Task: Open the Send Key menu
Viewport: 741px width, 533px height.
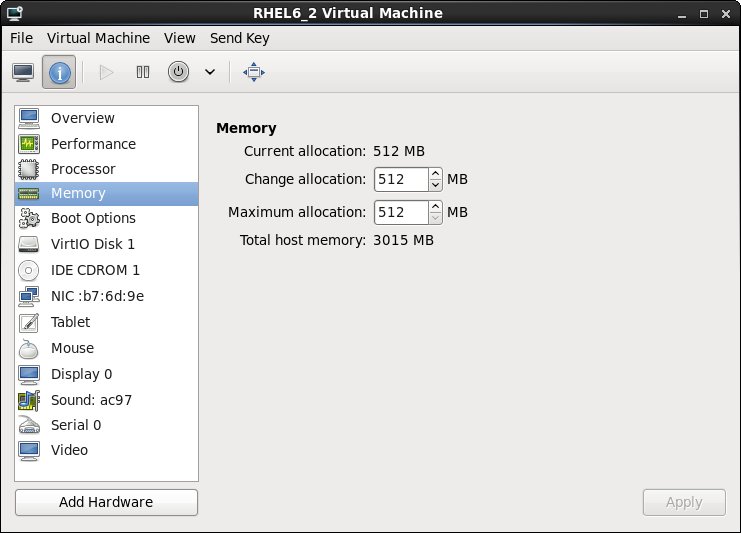Action: coord(239,38)
